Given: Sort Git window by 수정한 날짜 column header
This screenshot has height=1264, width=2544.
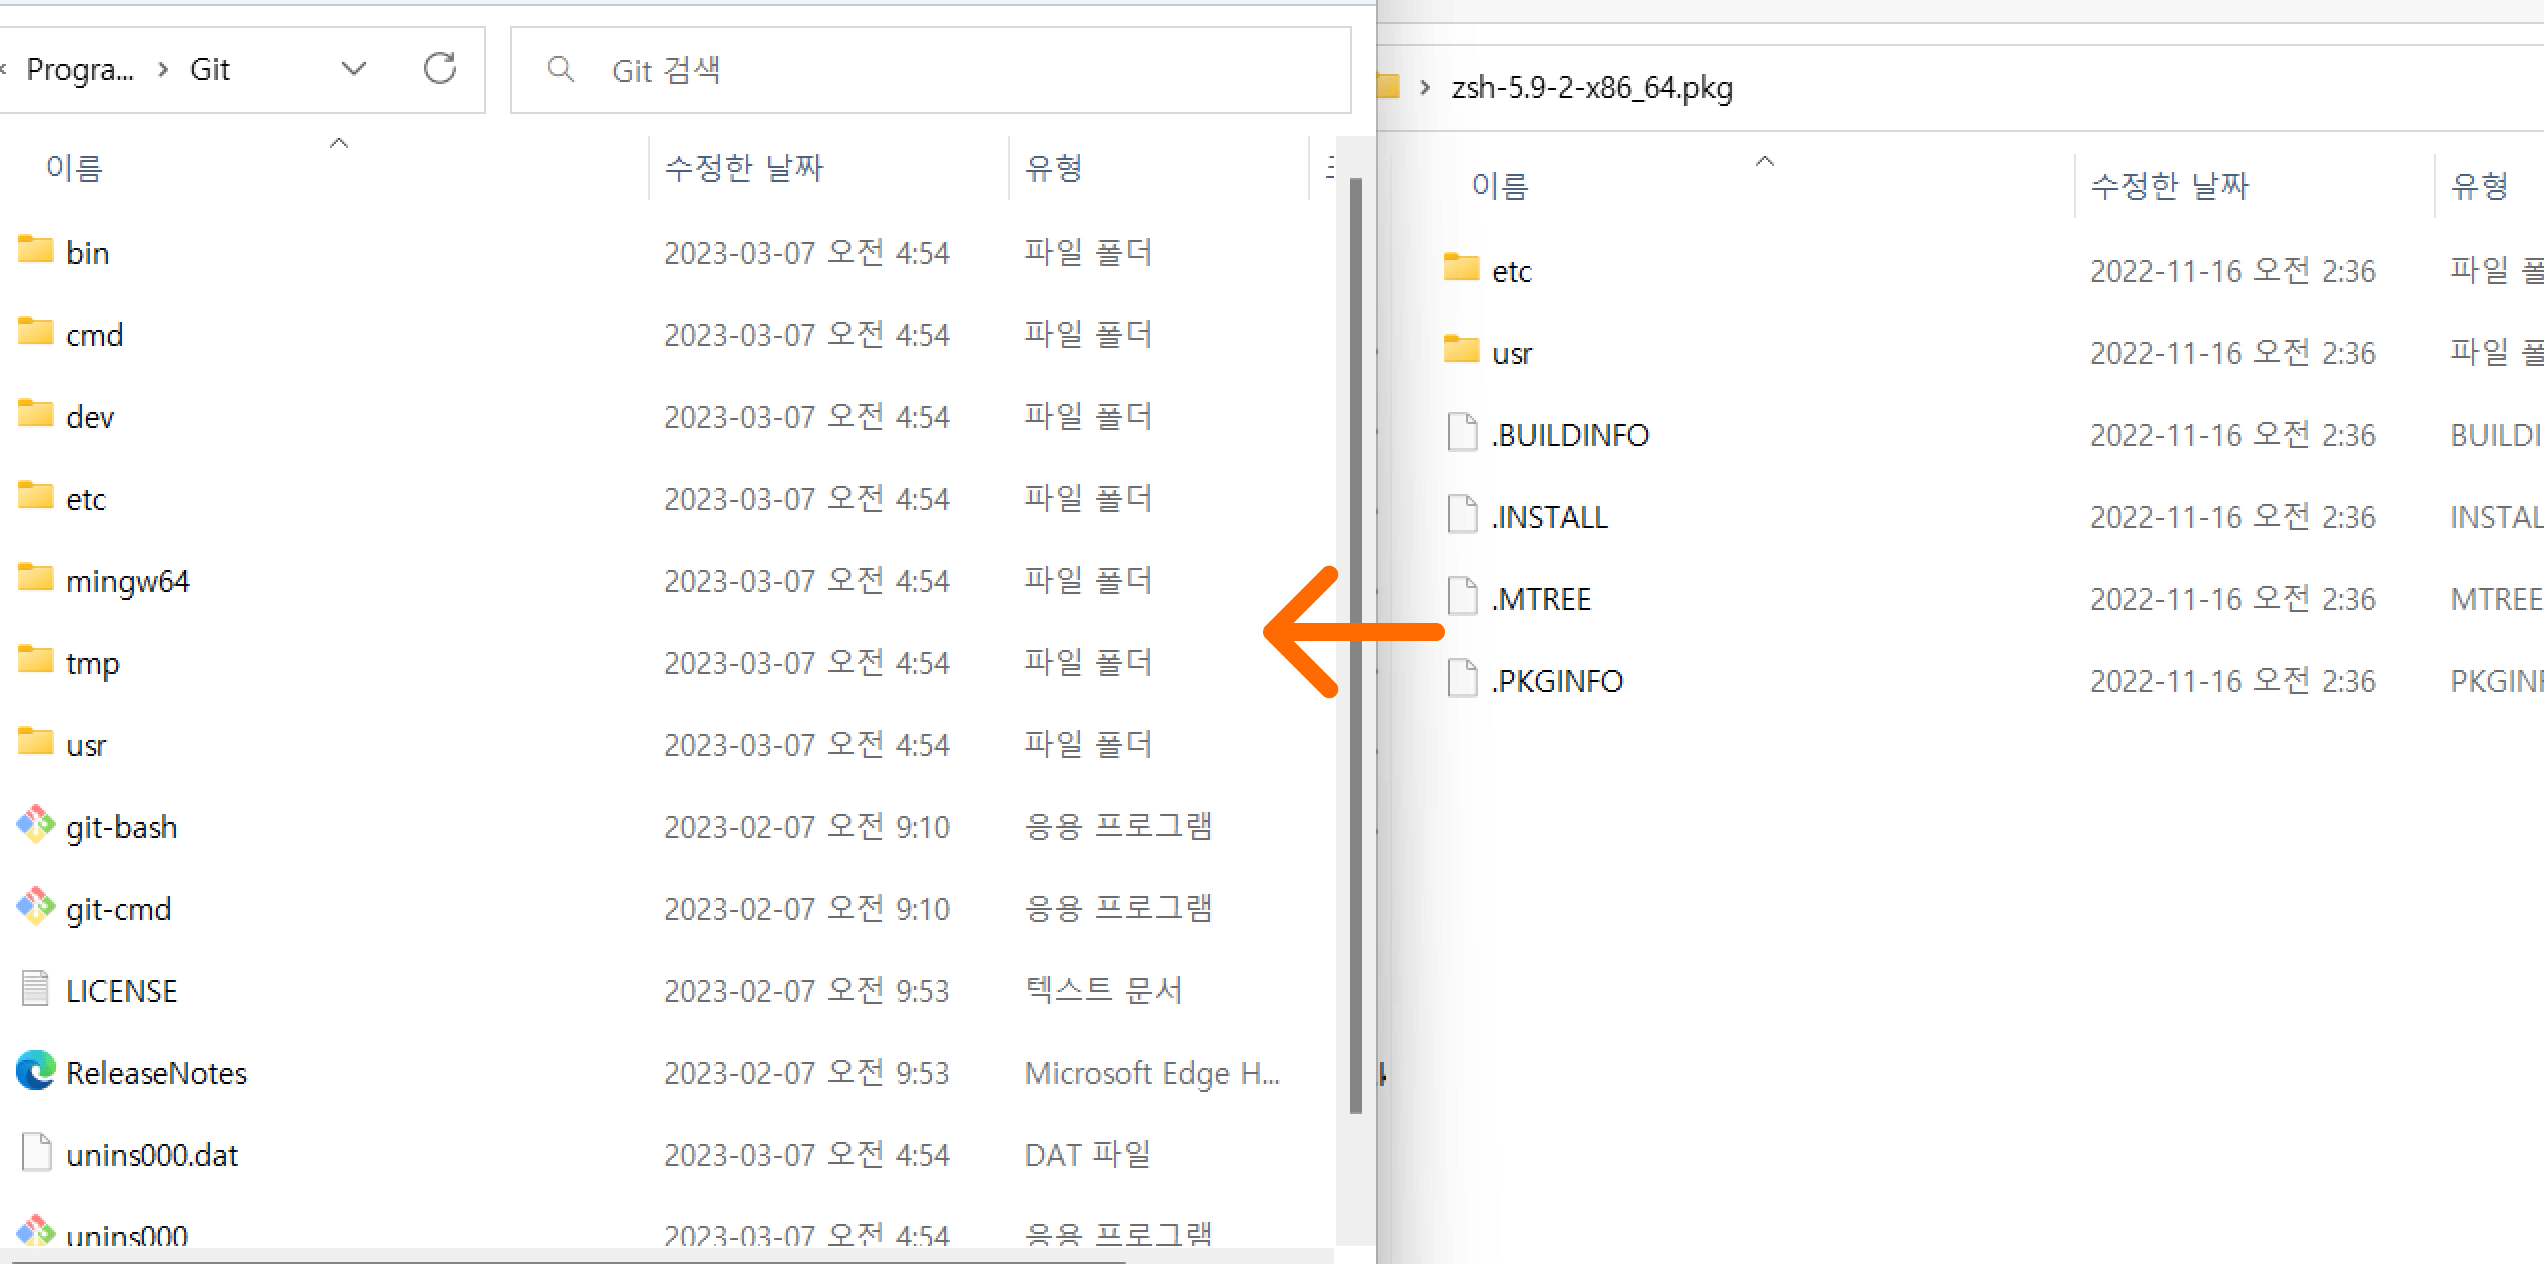Looking at the screenshot, I should [744, 167].
